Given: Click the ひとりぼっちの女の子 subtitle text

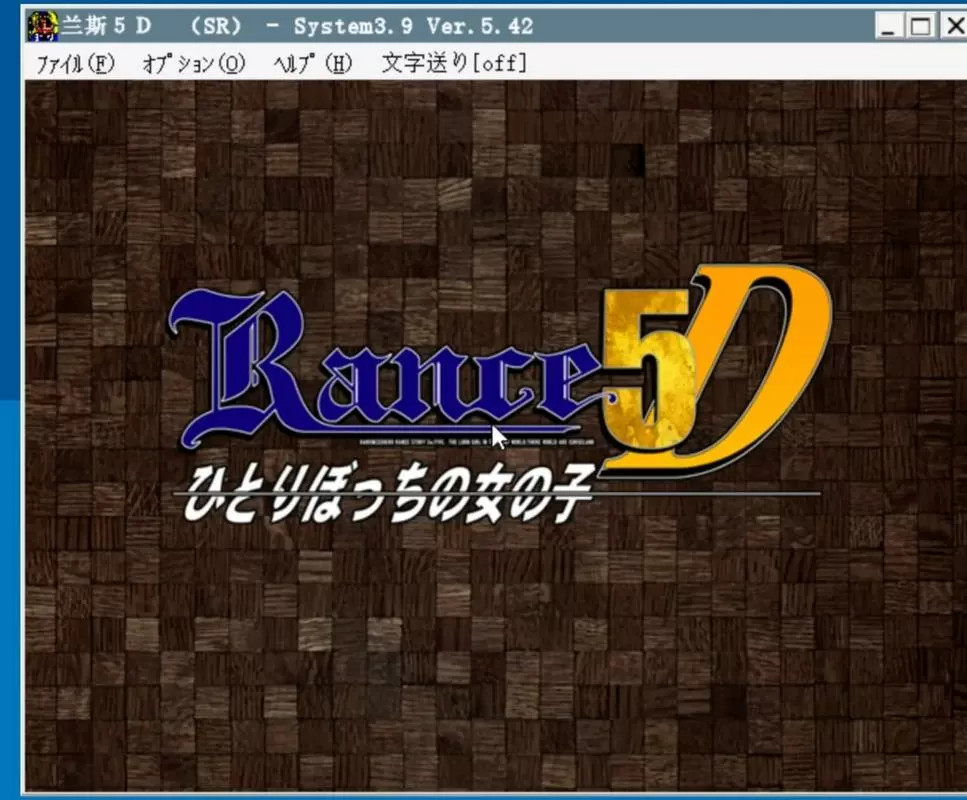Looking at the screenshot, I should pos(389,495).
